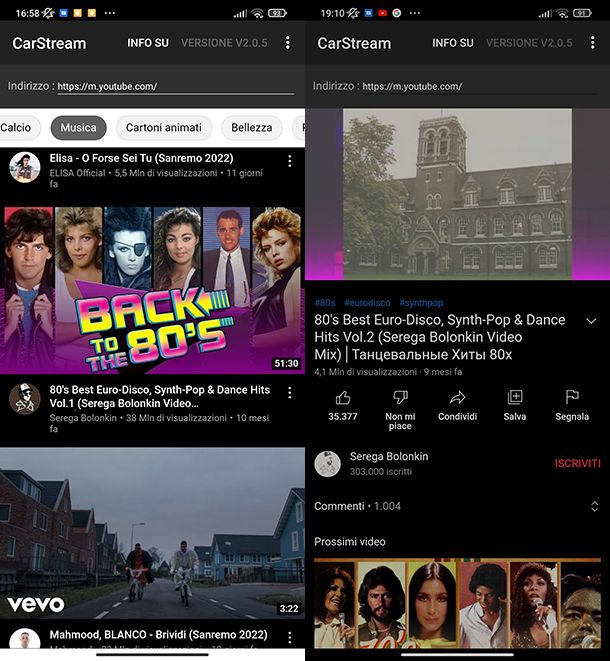Open ELISA Official channel avatar

(24, 167)
